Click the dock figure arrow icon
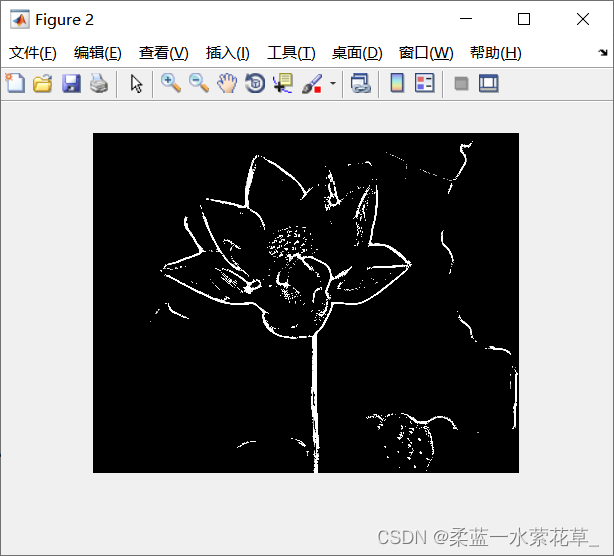The image size is (614, 556). 603,52
